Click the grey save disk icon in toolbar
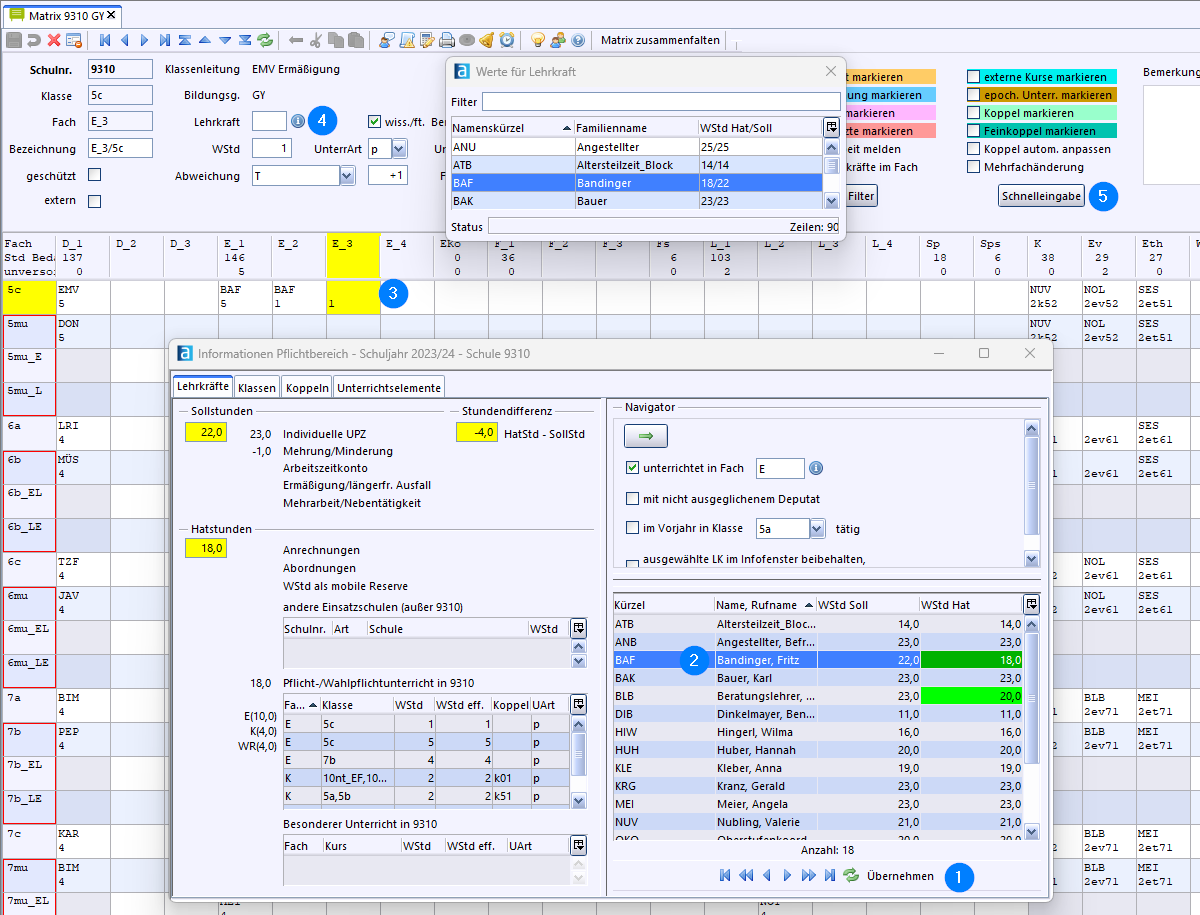The height and width of the screenshot is (915, 1200). click(14, 40)
